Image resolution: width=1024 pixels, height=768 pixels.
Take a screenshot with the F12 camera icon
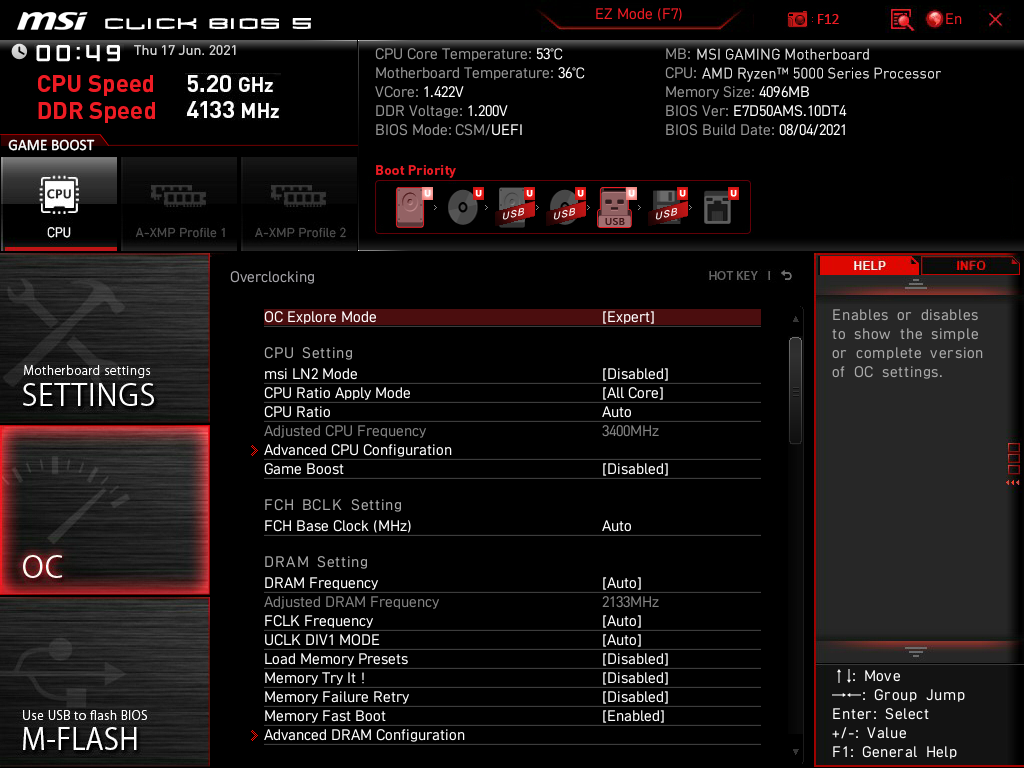(x=798, y=19)
